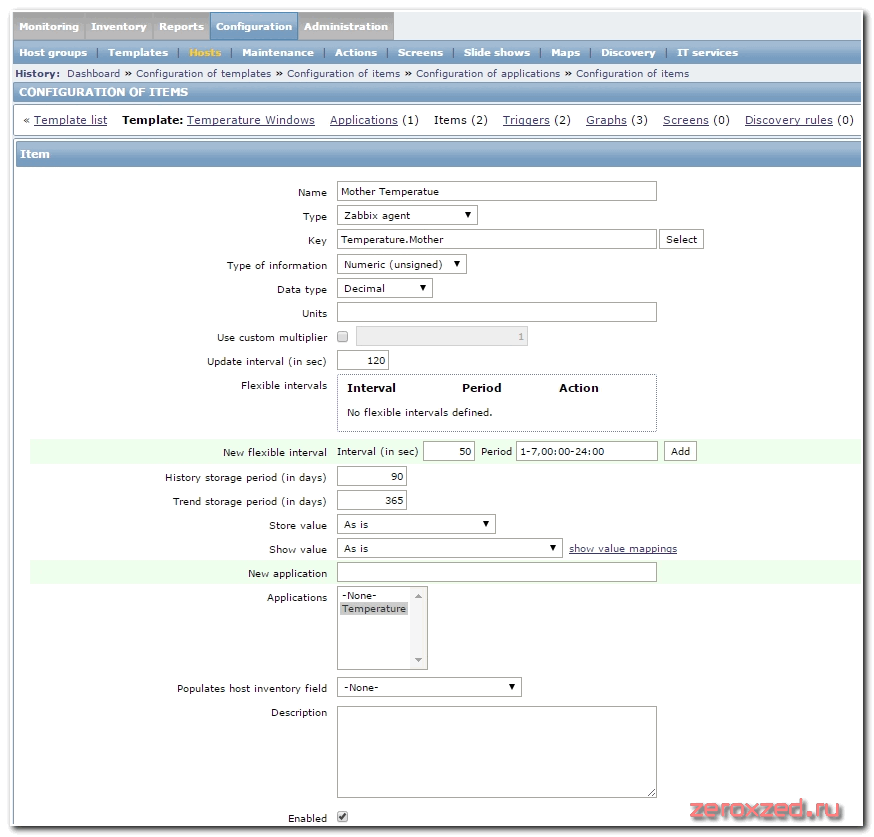
Task: Open the Type of information dropdown
Action: [402, 265]
